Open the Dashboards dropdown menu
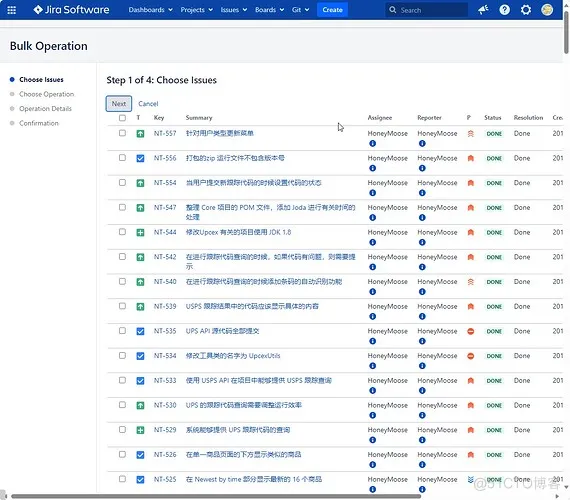The width and height of the screenshot is (570, 500). click(x=150, y=10)
